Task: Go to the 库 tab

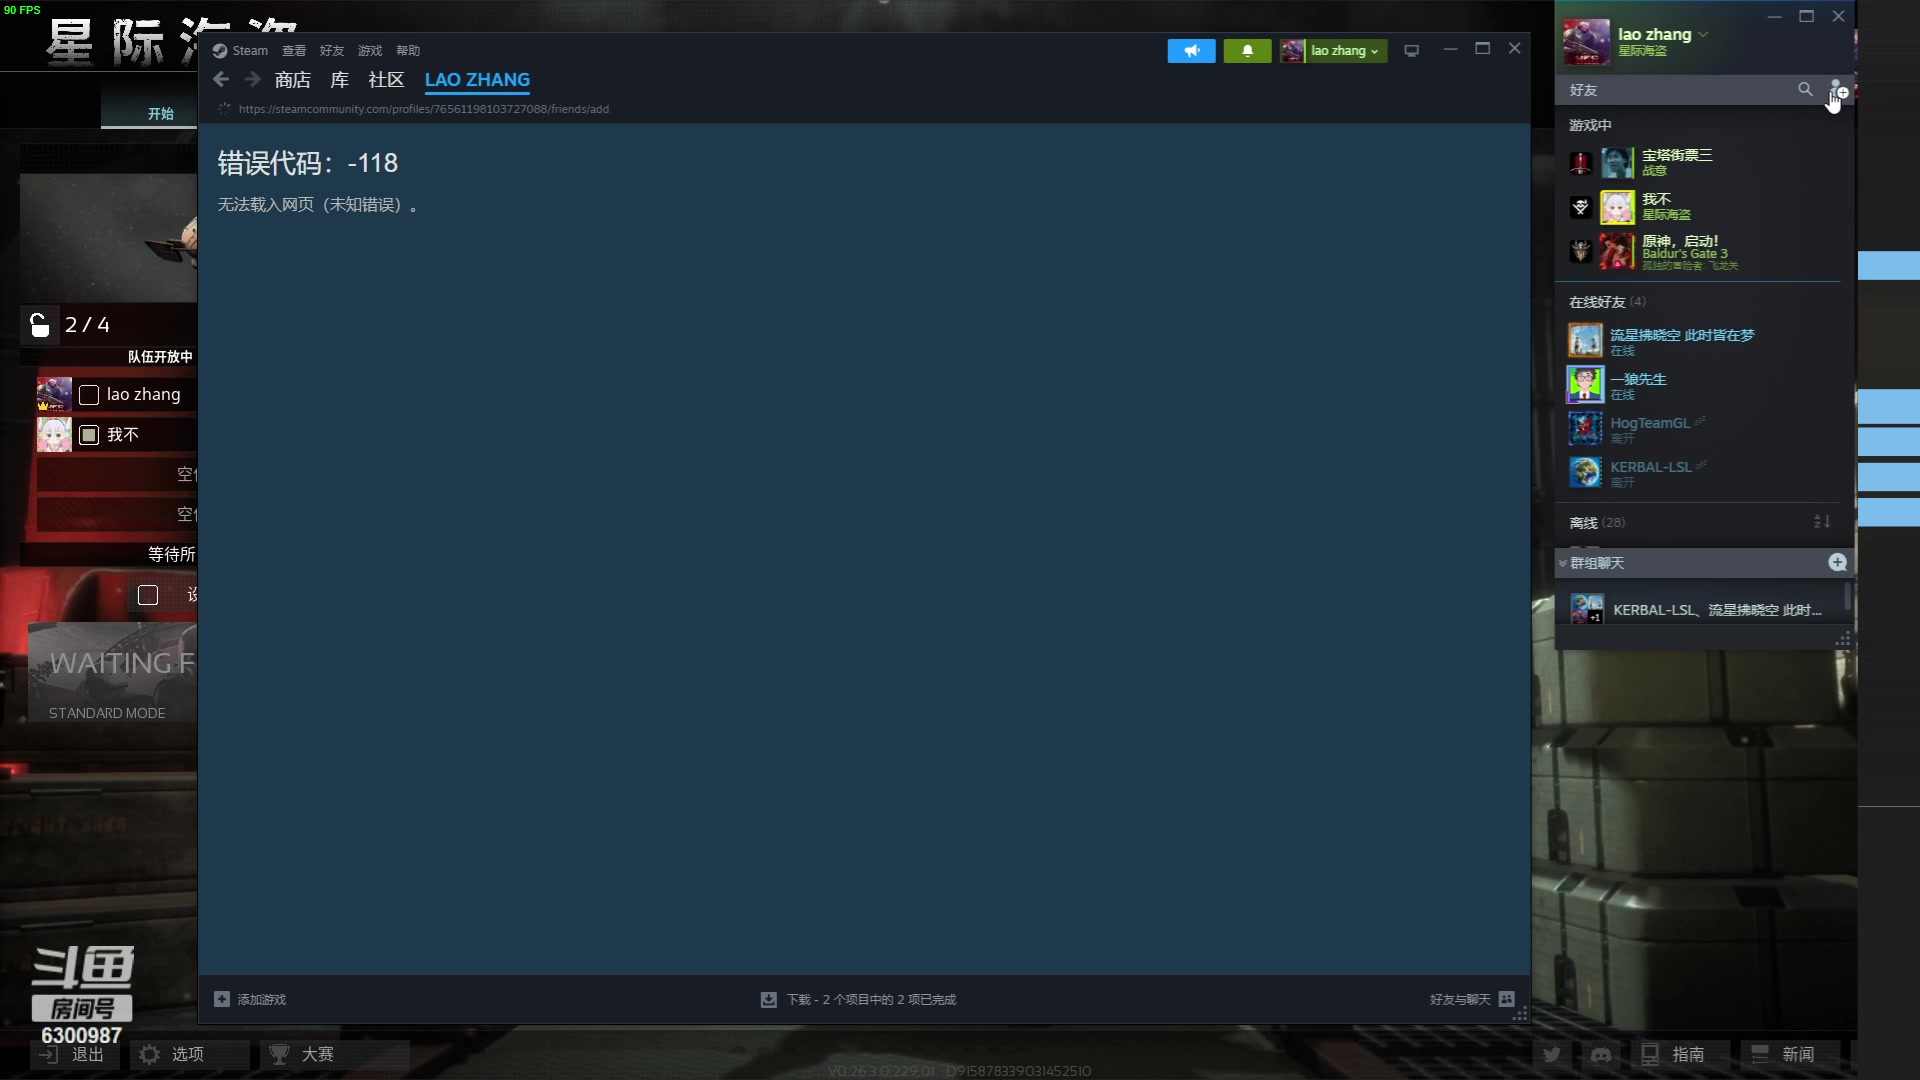Action: (340, 80)
